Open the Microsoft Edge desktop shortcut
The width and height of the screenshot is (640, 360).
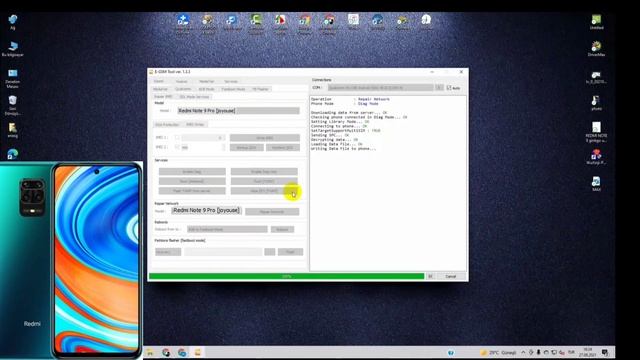pos(13,154)
